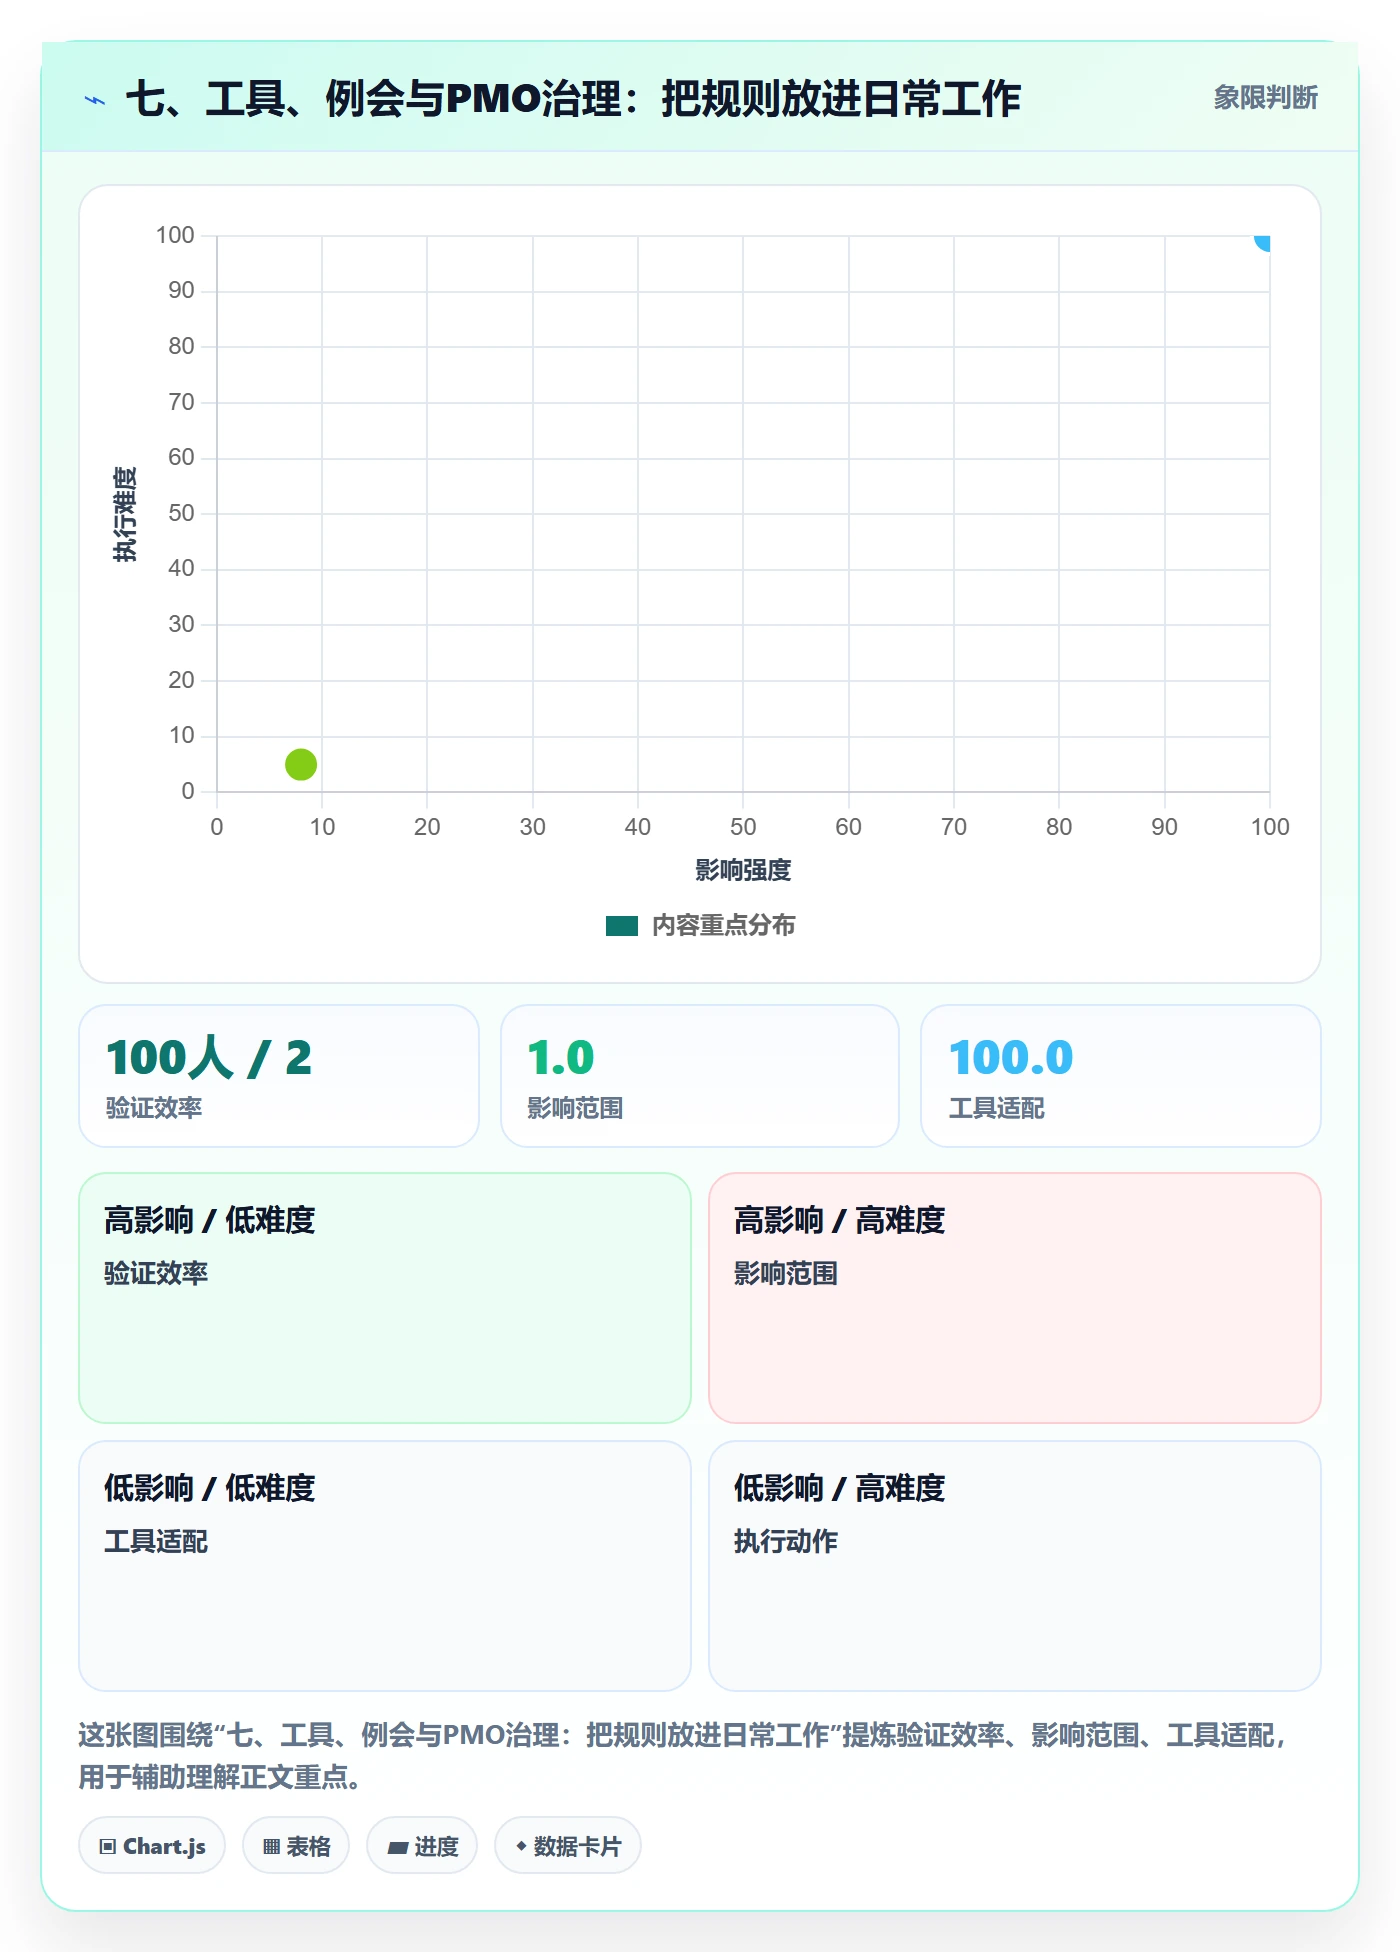
Task: Click the 象限判断 label in header
Action: (x=1266, y=98)
